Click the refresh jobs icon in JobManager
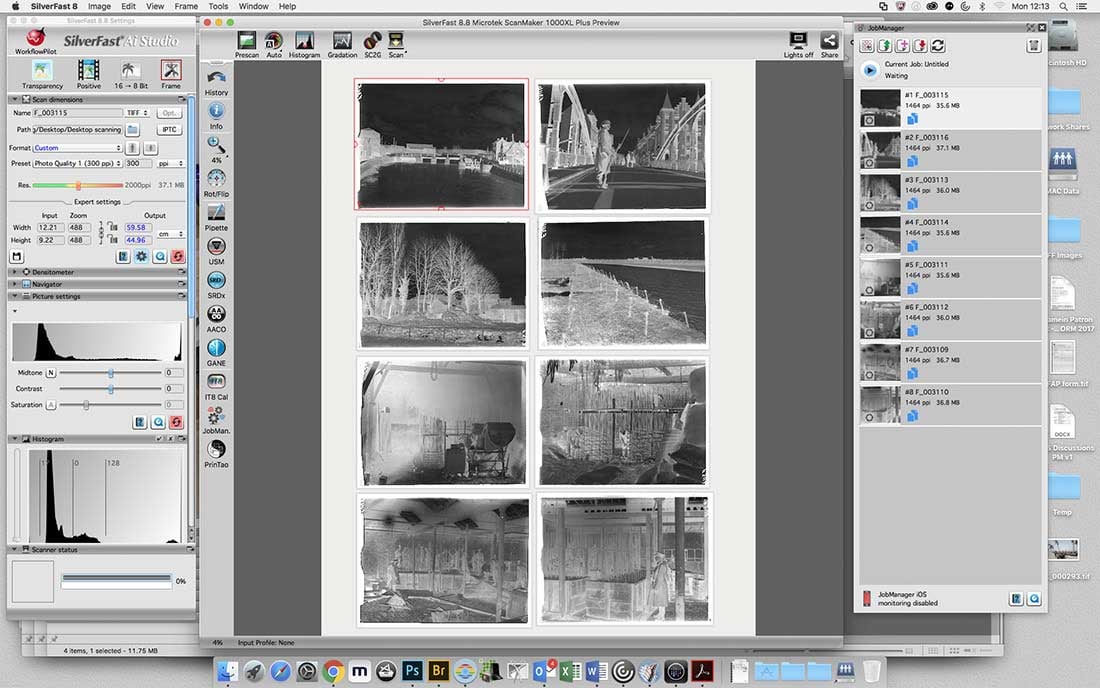This screenshot has height=688, width=1100. pyautogui.click(x=938, y=46)
